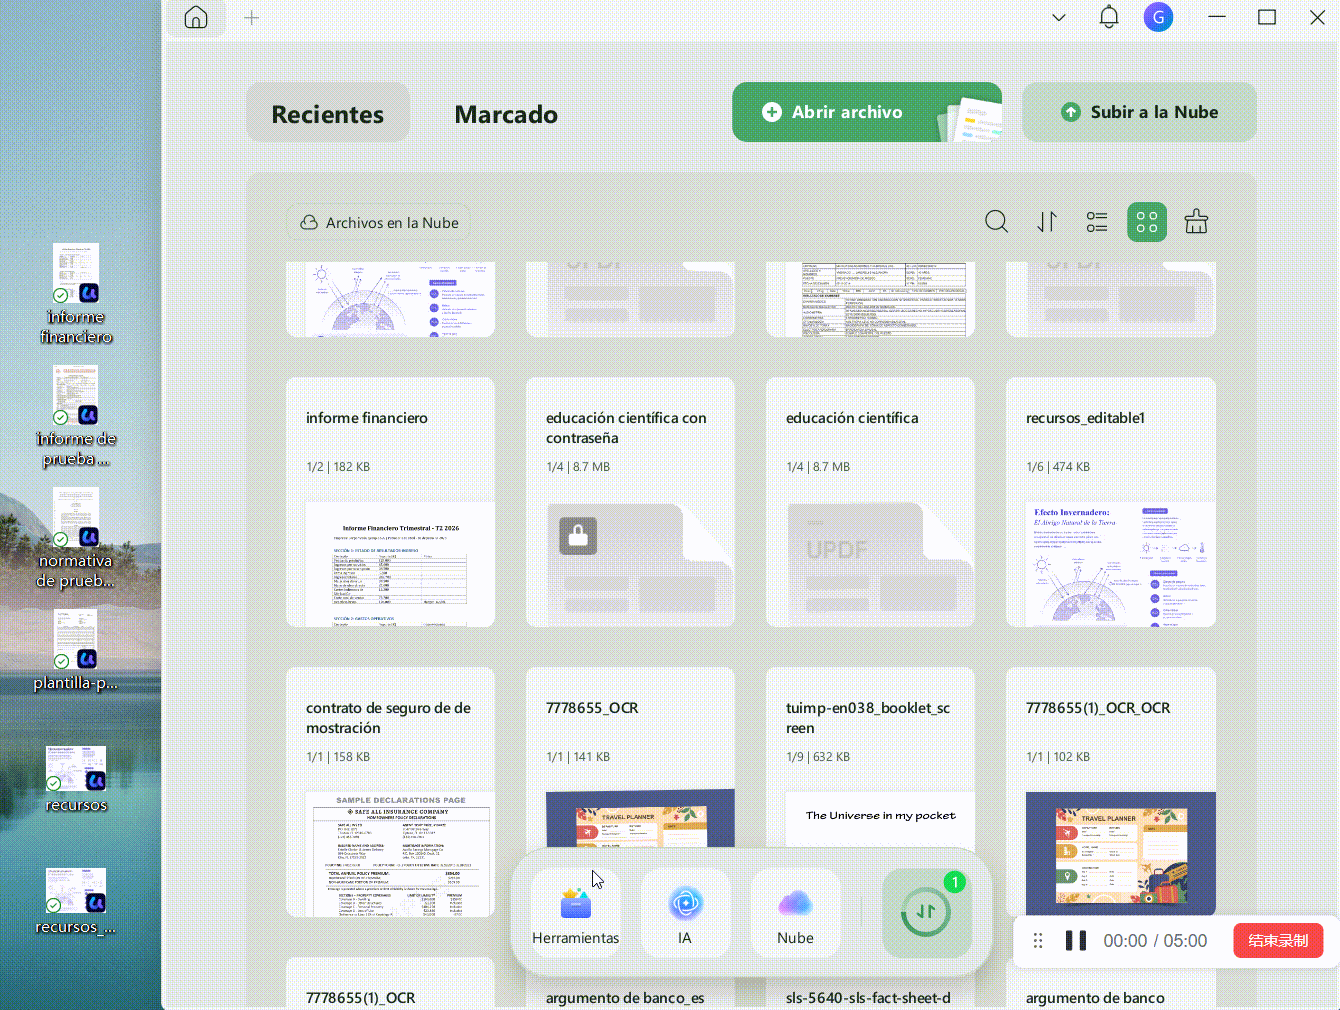Open the notifications bell
The image size is (1340, 1010).
(1109, 17)
